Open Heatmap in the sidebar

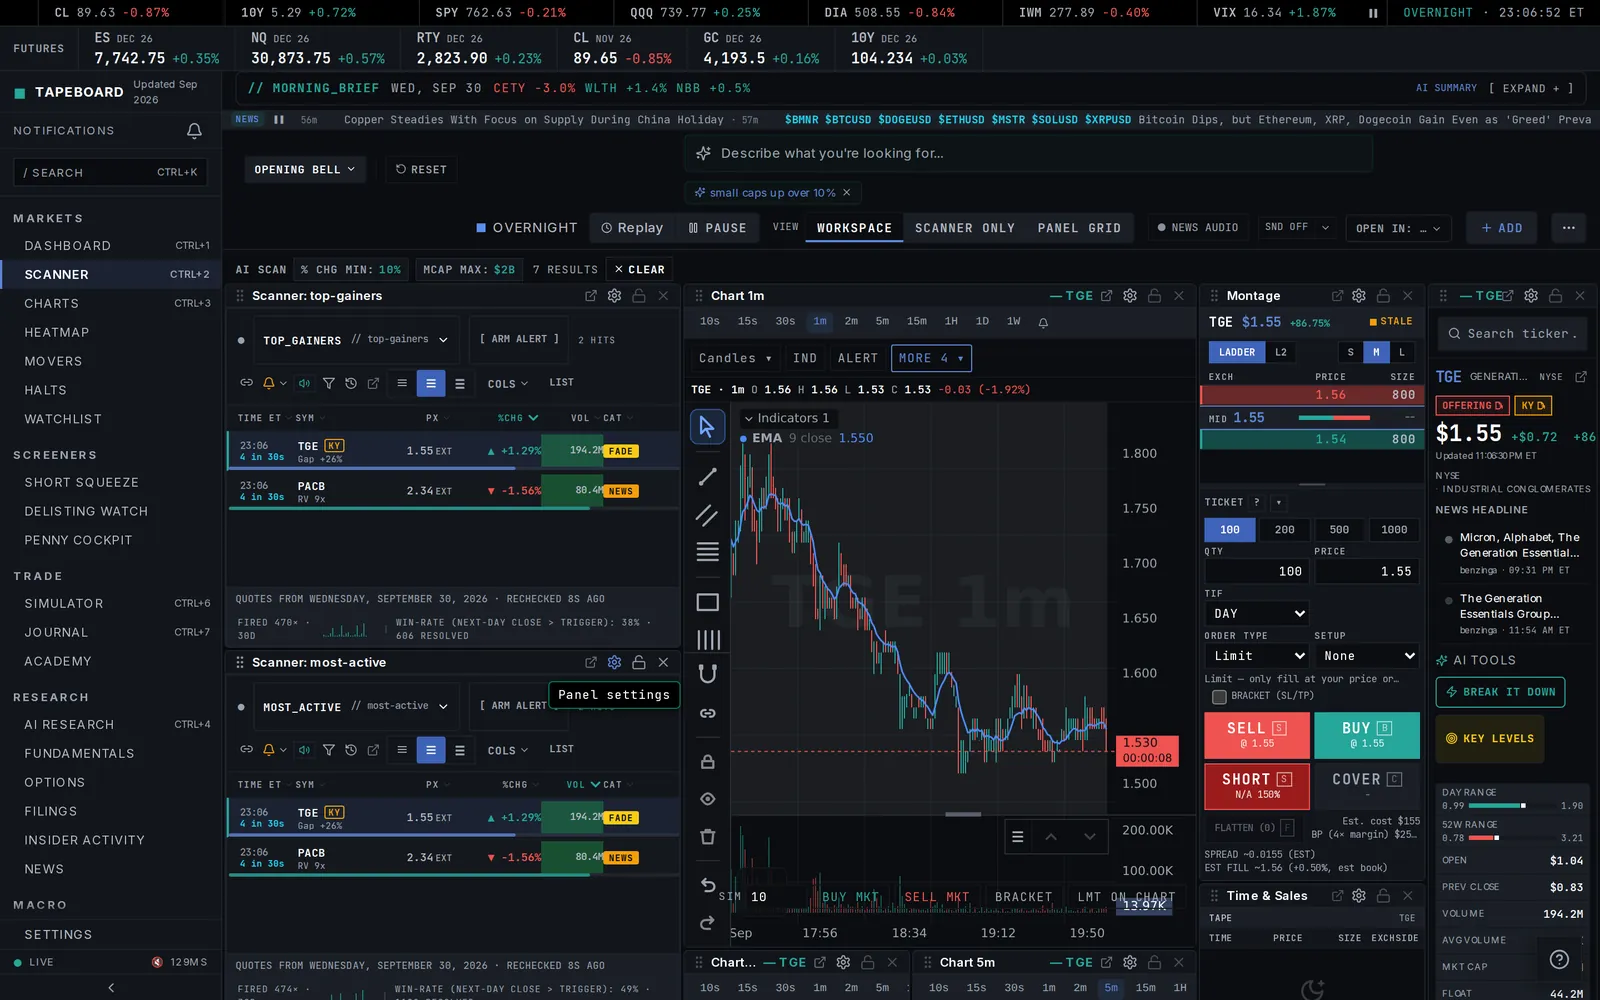coord(57,333)
